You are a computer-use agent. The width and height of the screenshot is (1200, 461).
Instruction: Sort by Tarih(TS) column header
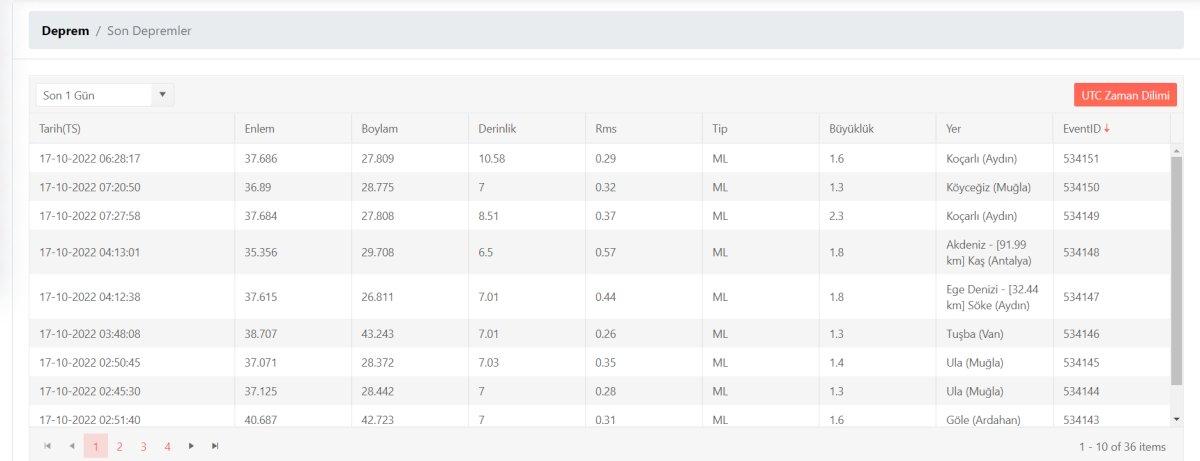coord(62,128)
